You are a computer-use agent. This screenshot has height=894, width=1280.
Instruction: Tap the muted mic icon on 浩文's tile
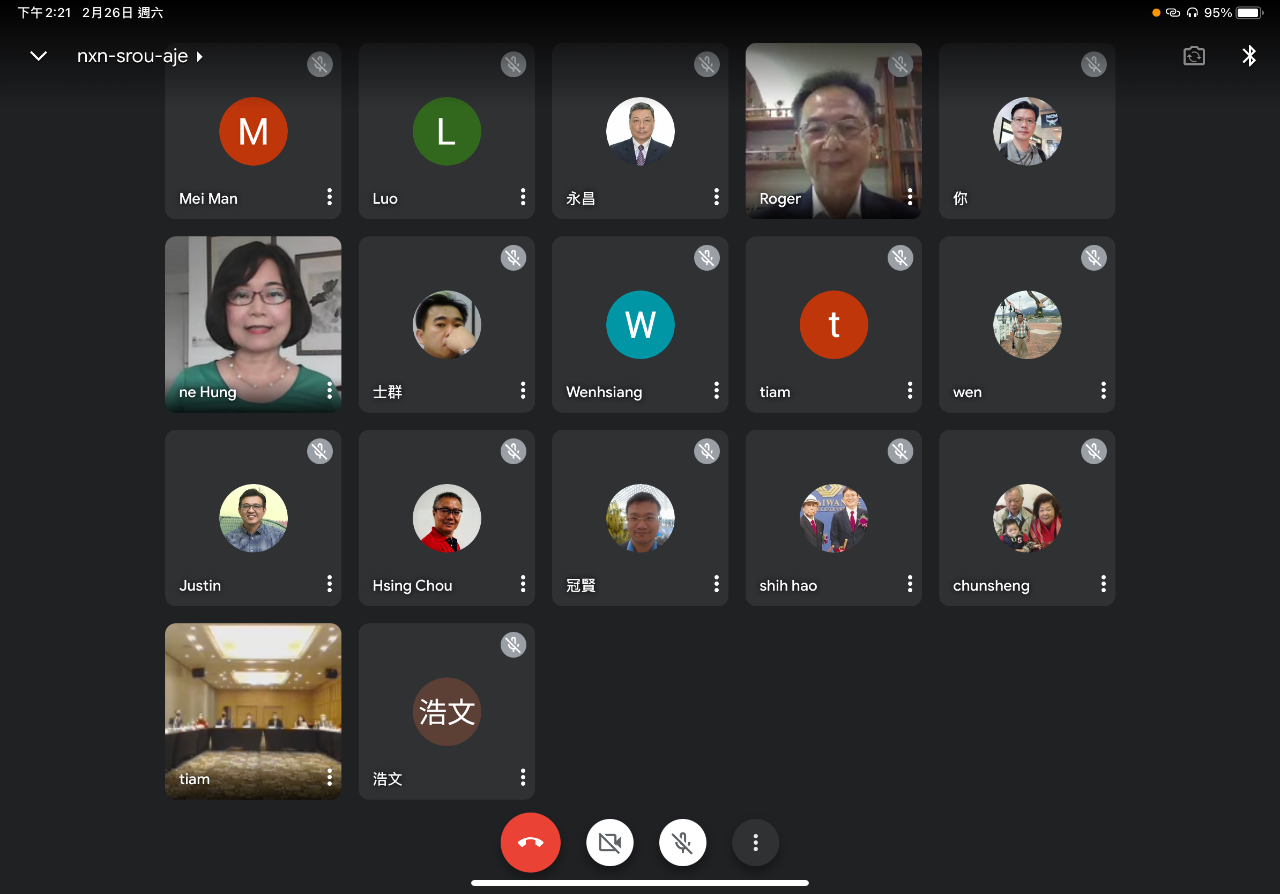tap(513, 645)
